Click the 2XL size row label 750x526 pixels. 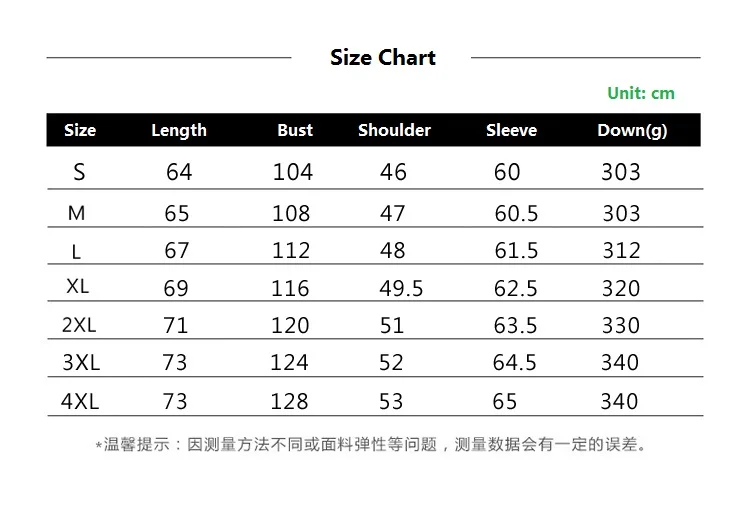[79, 325]
